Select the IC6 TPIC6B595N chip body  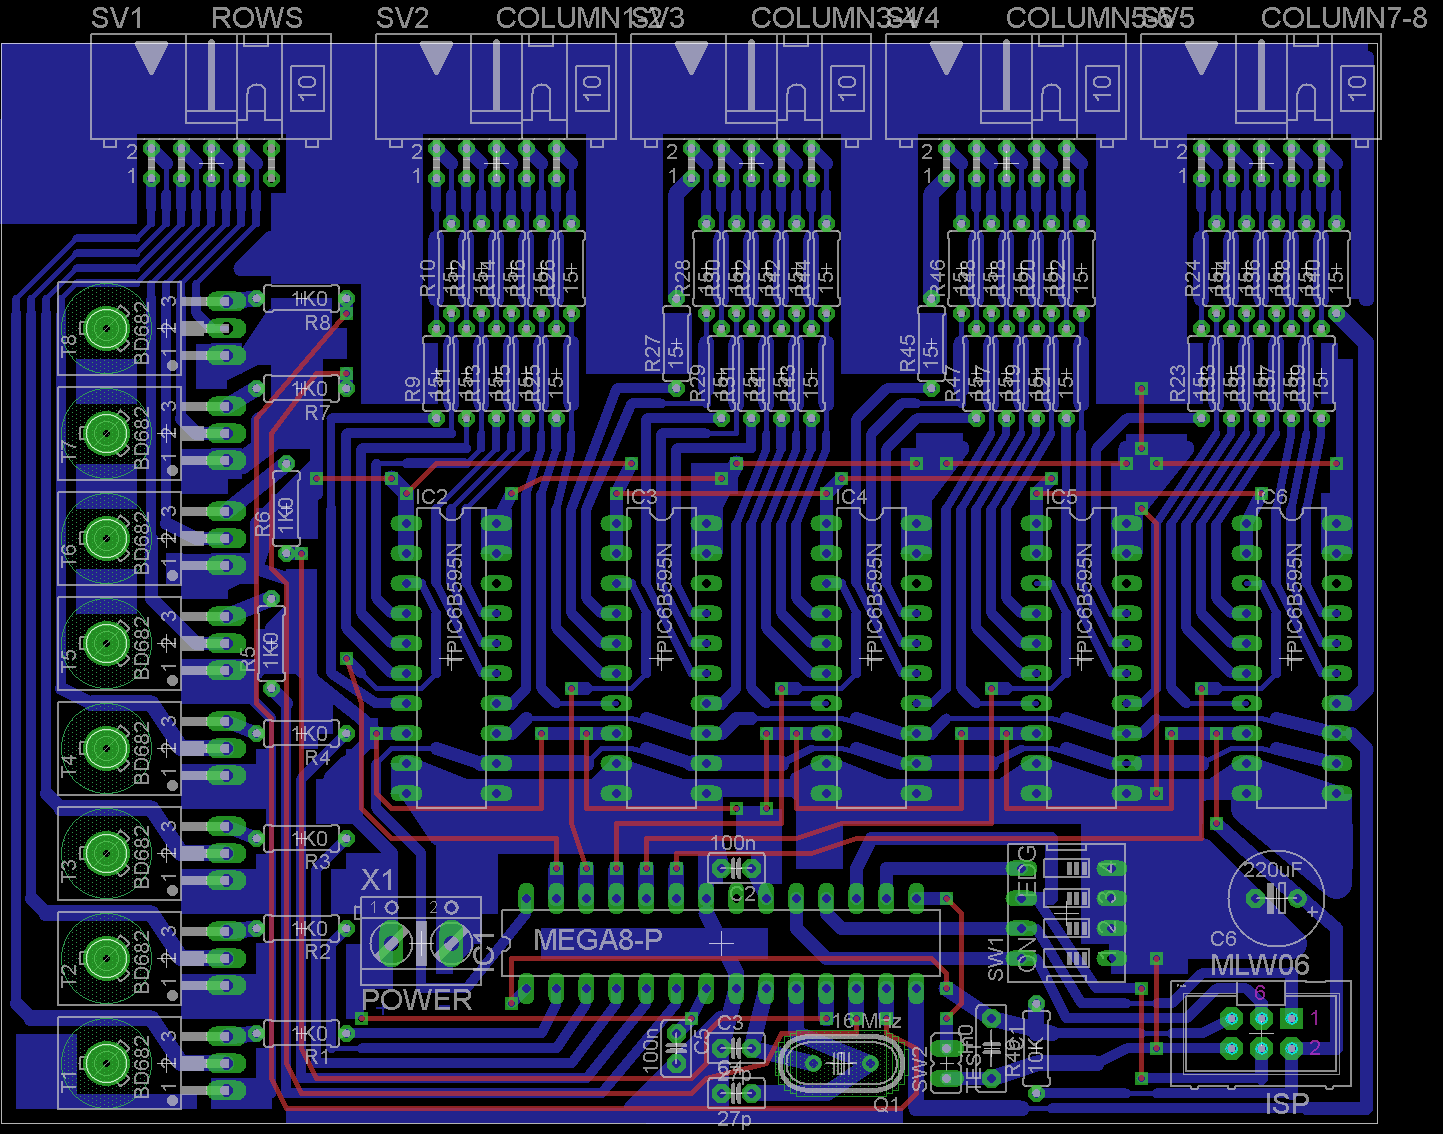pos(1291,655)
